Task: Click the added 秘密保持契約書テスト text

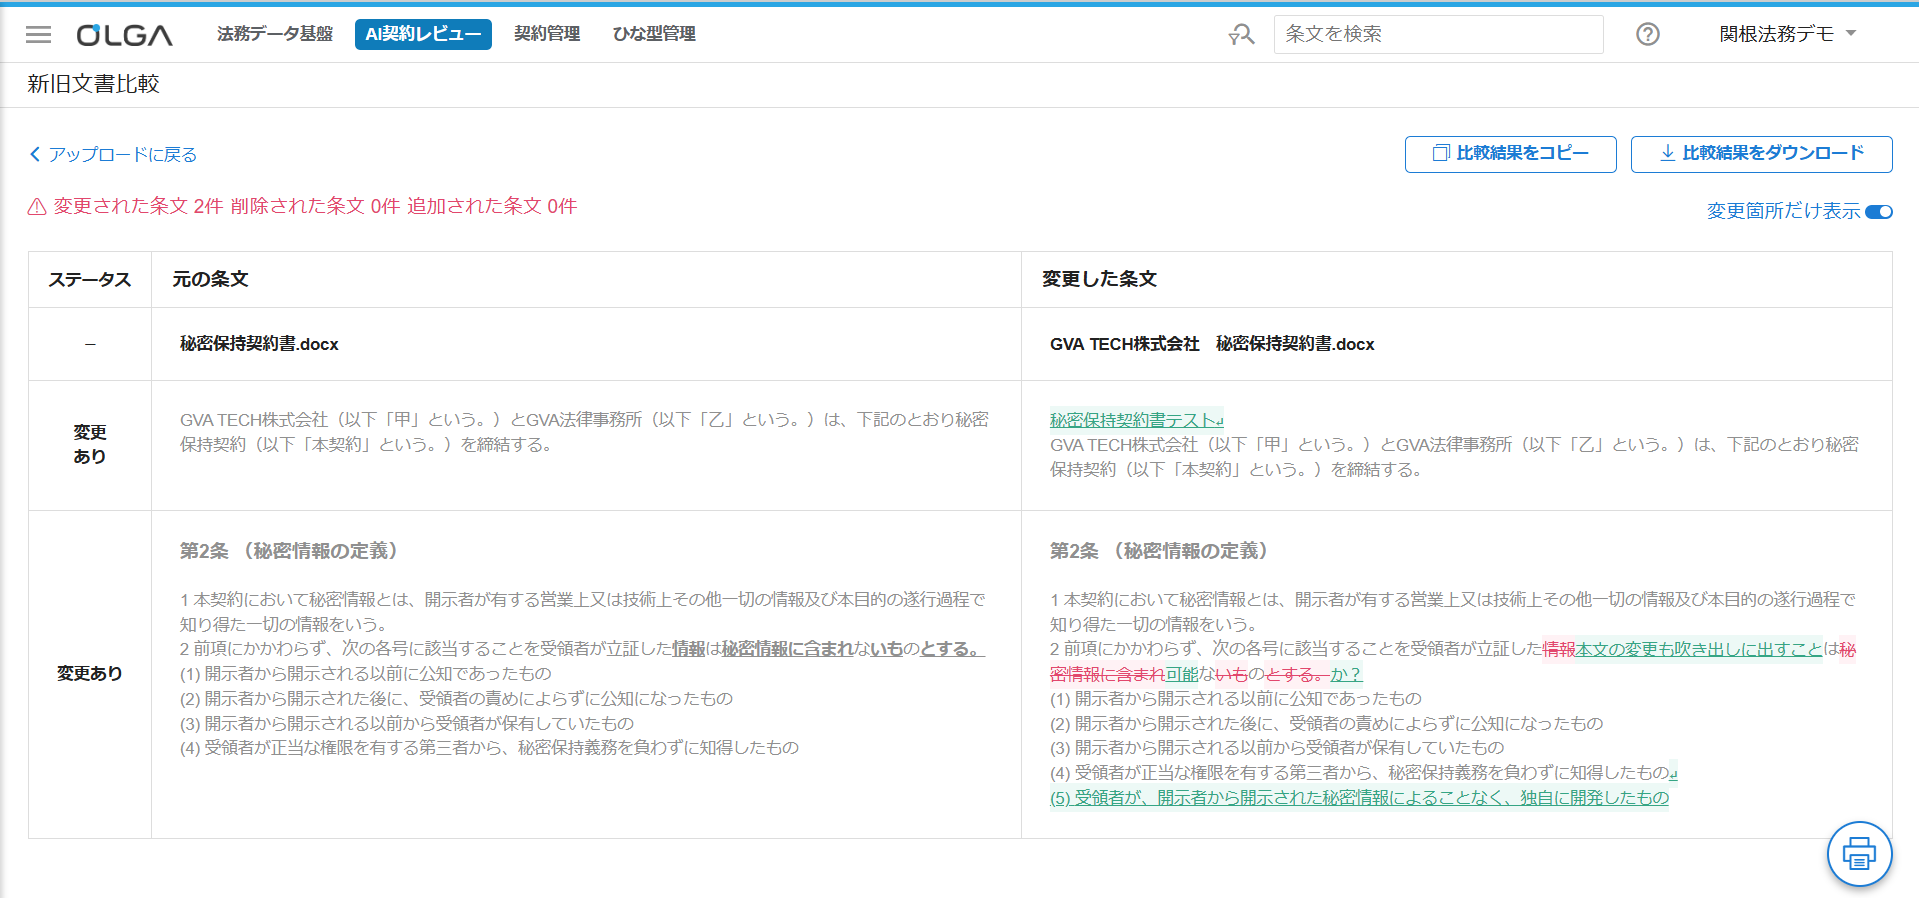Action: pyautogui.click(x=1135, y=421)
